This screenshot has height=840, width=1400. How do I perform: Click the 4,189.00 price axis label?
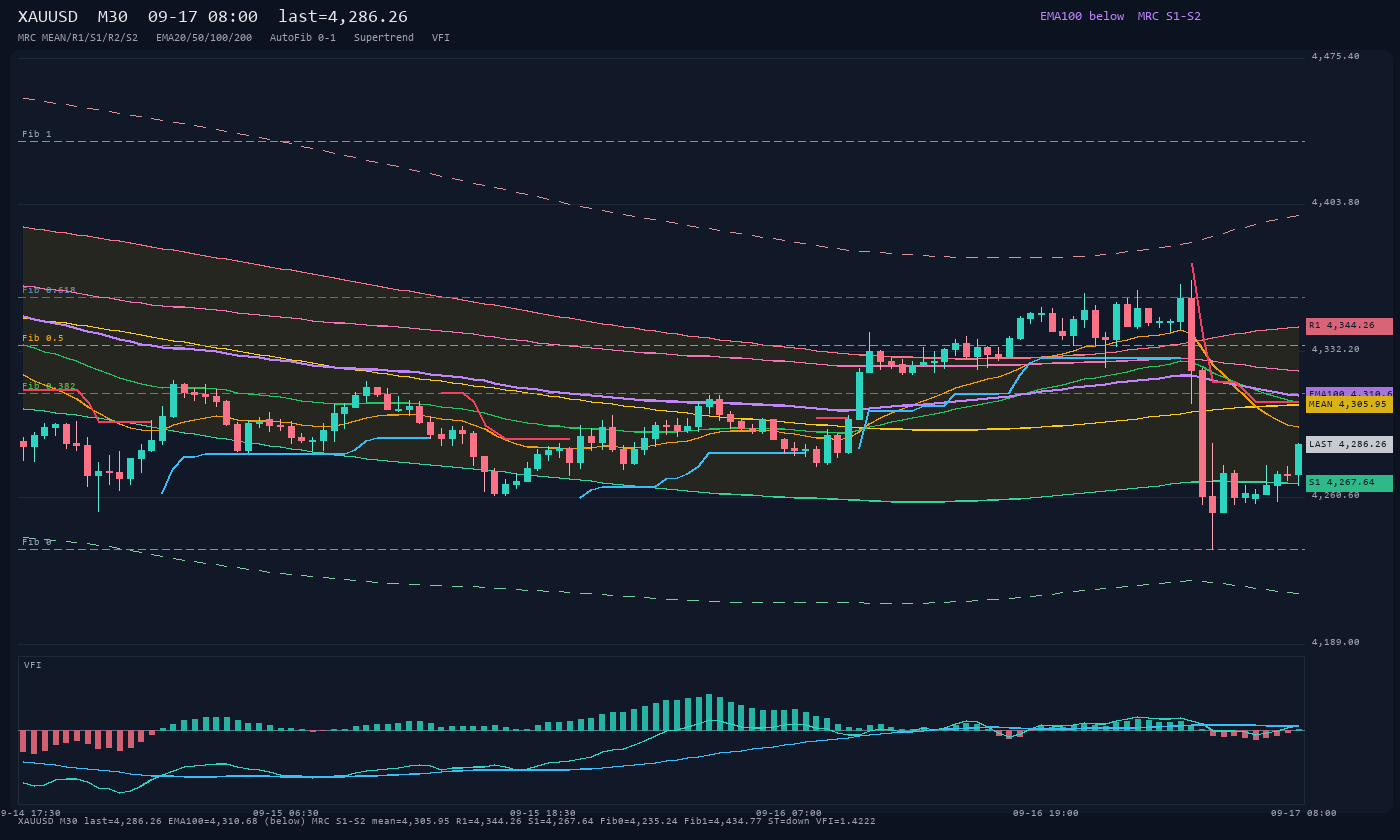tap(1336, 642)
